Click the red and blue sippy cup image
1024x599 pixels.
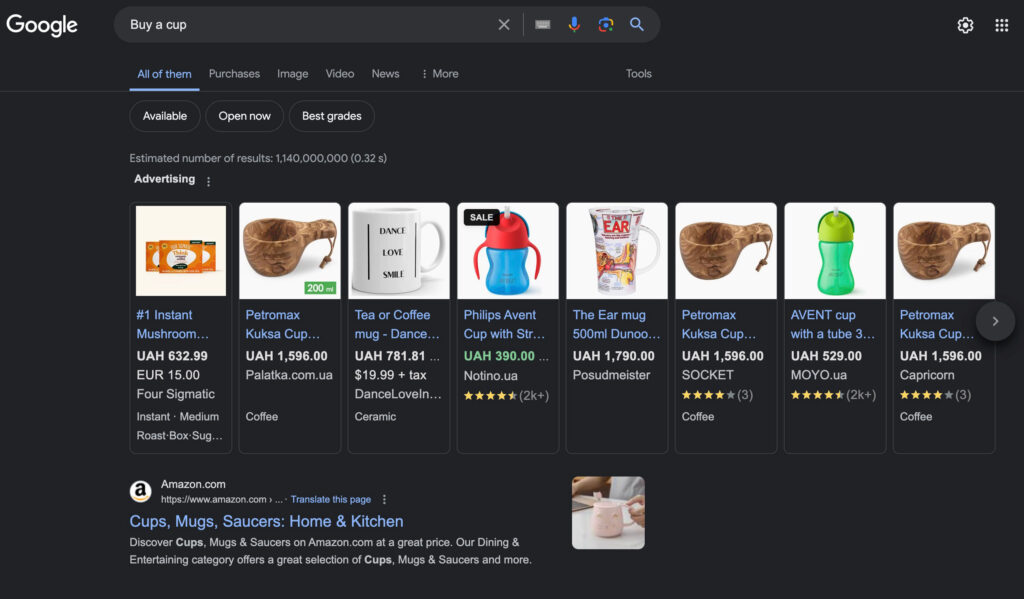(x=508, y=251)
